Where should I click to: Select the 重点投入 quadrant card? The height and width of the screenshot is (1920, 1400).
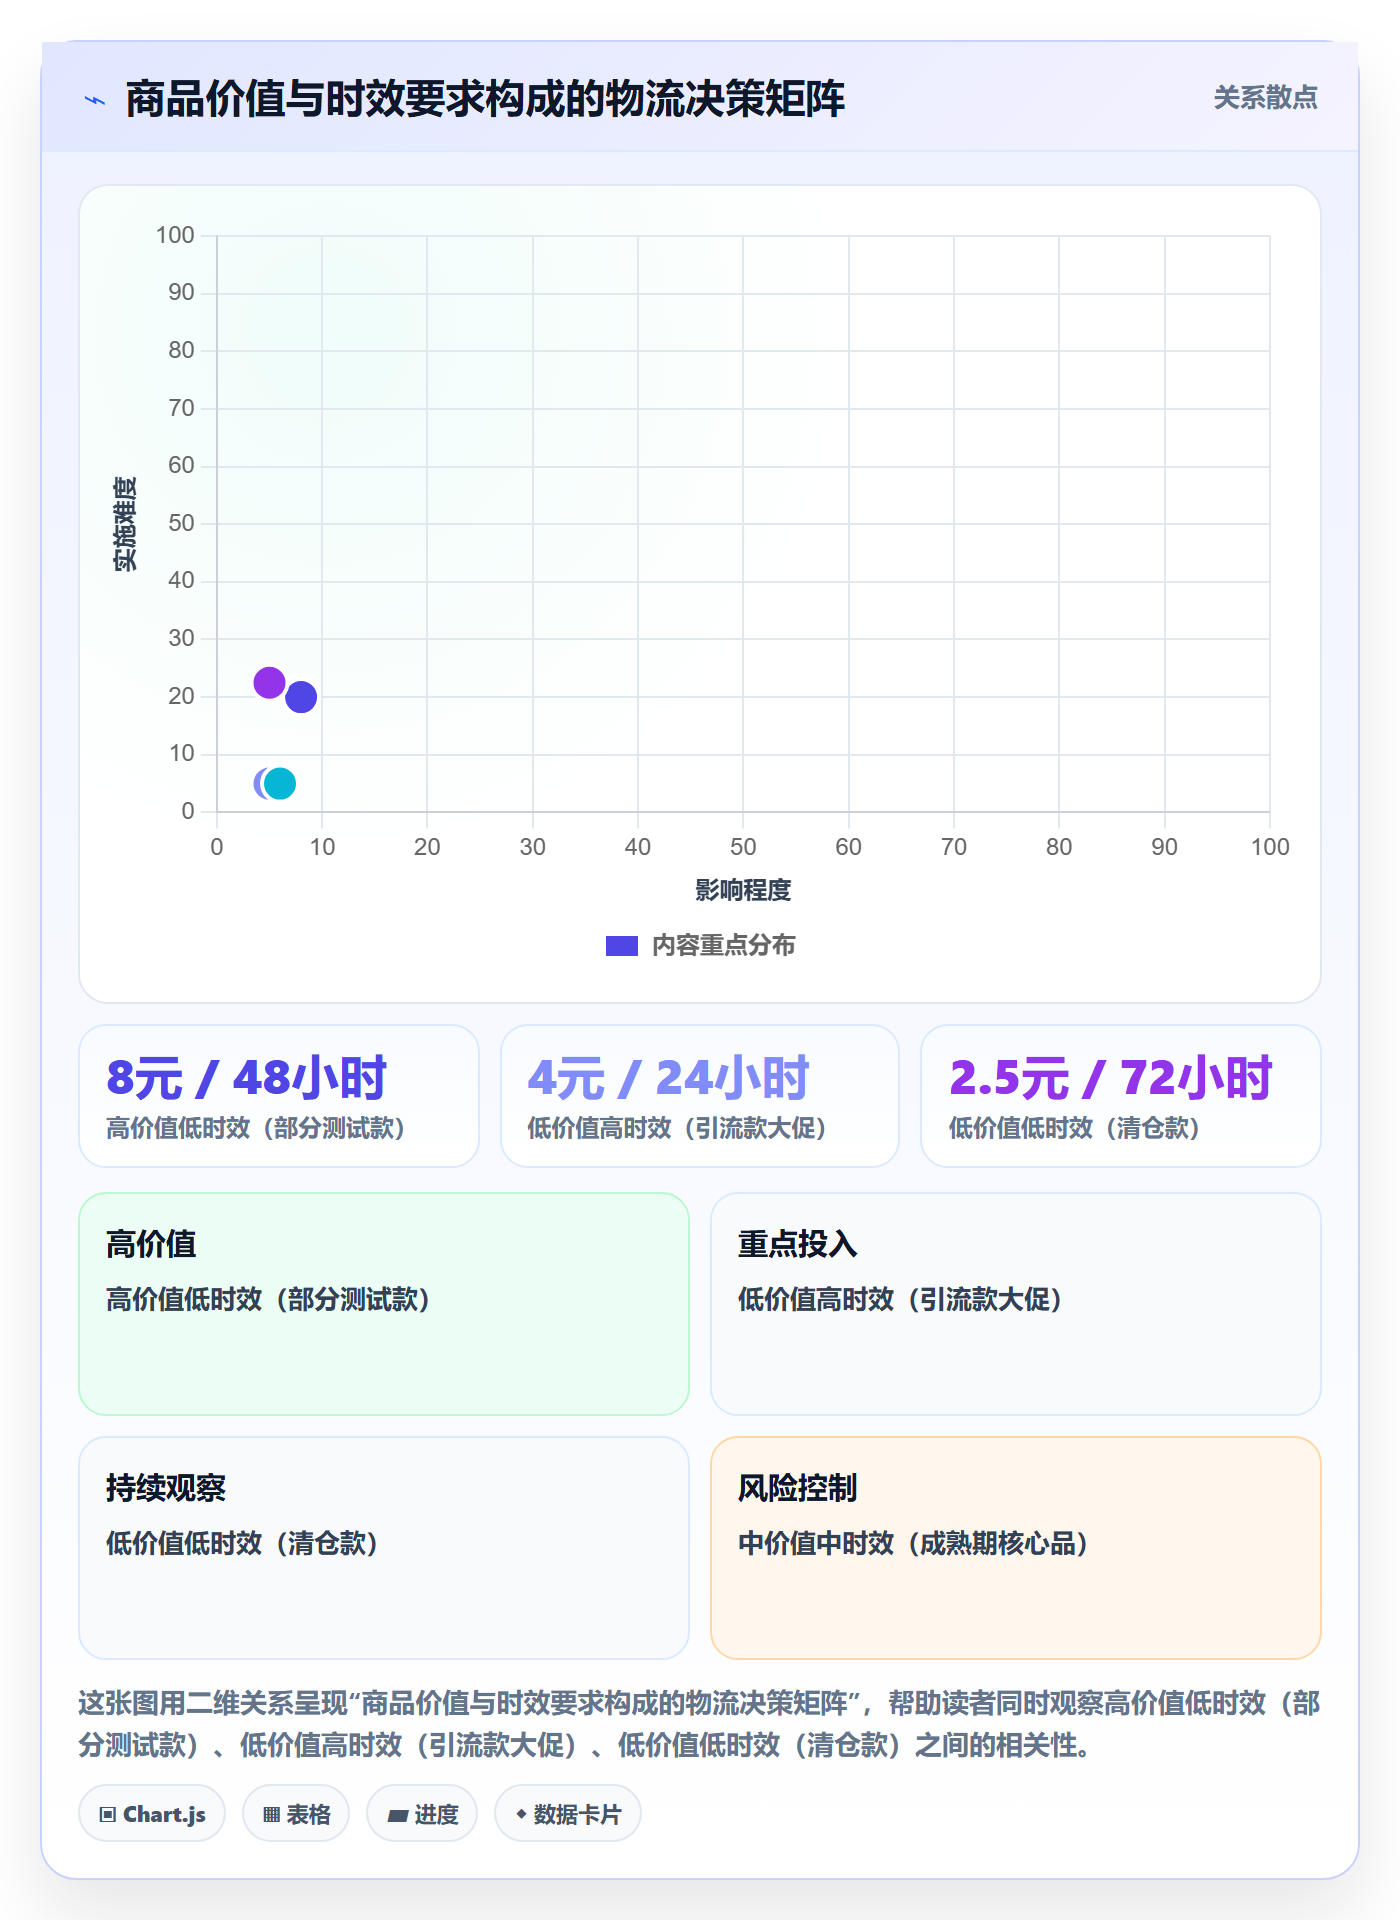1016,1304
